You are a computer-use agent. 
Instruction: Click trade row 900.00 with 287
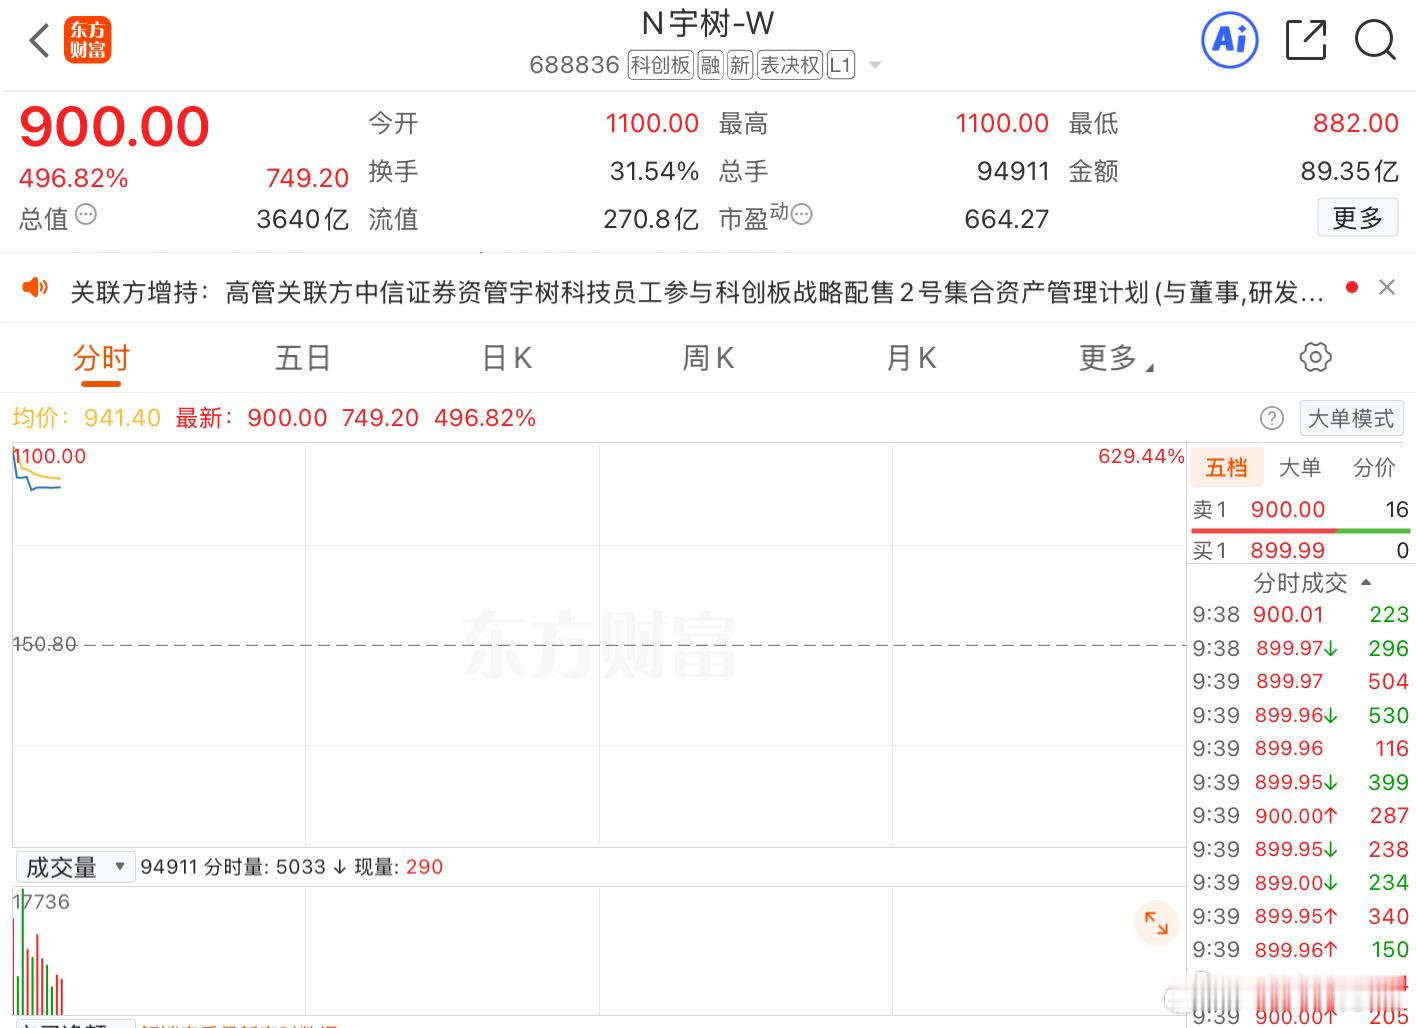tap(1300, 815)
